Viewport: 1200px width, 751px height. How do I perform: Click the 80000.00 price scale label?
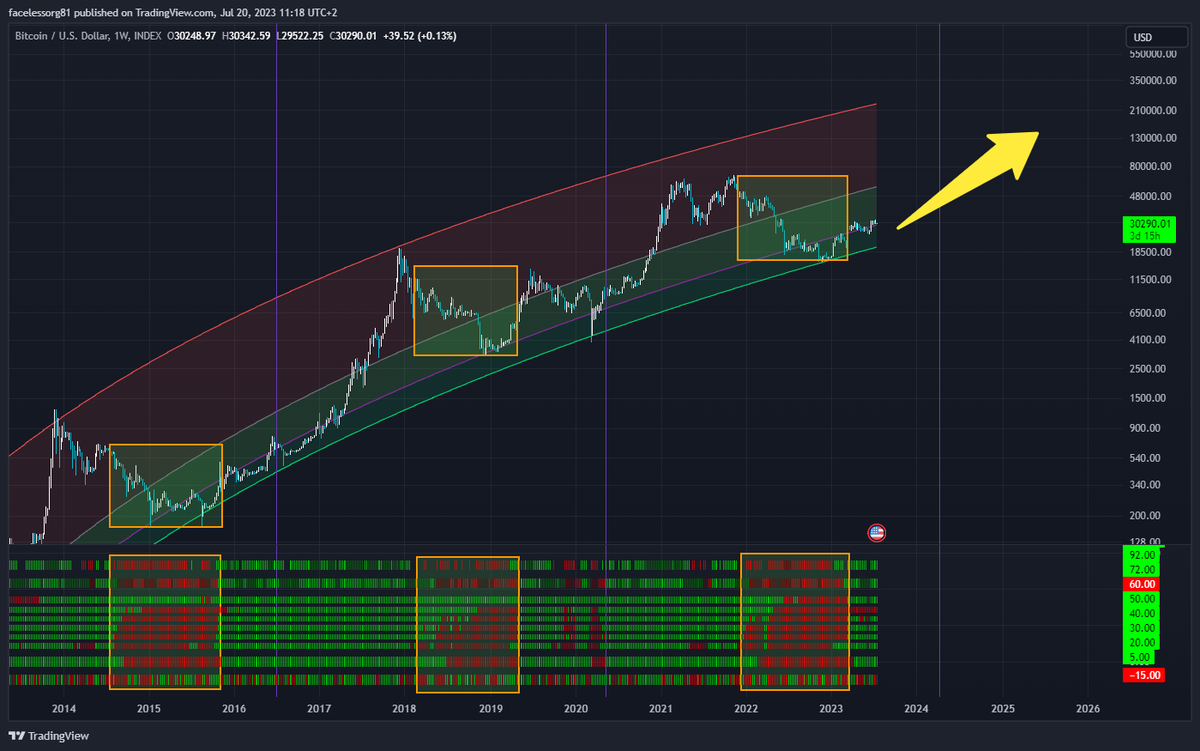click(1150, 167)
